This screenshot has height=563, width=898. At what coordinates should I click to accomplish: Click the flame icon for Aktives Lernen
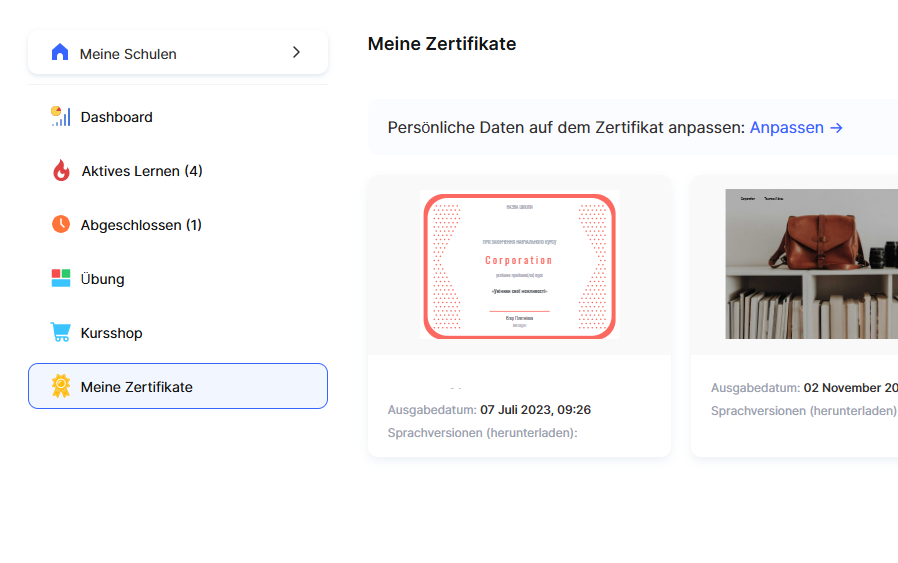tap(61, 171)
